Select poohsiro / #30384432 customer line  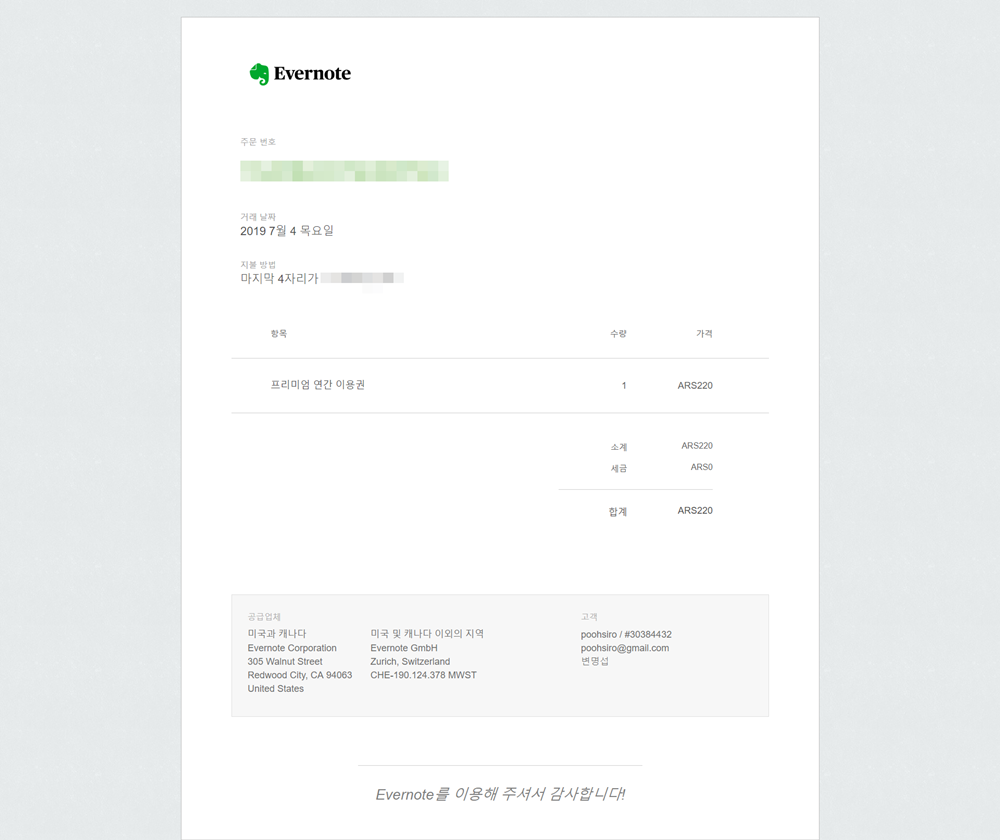(x=626, y=635)
